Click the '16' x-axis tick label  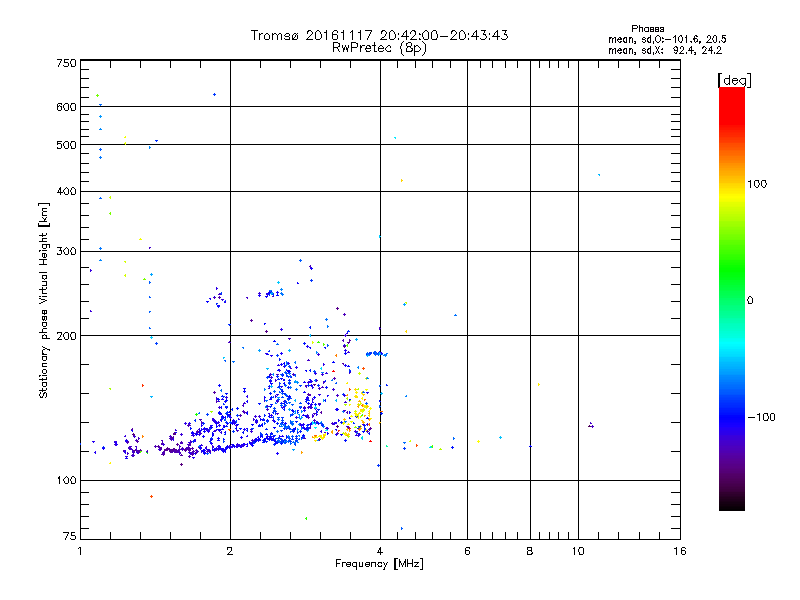680,551
